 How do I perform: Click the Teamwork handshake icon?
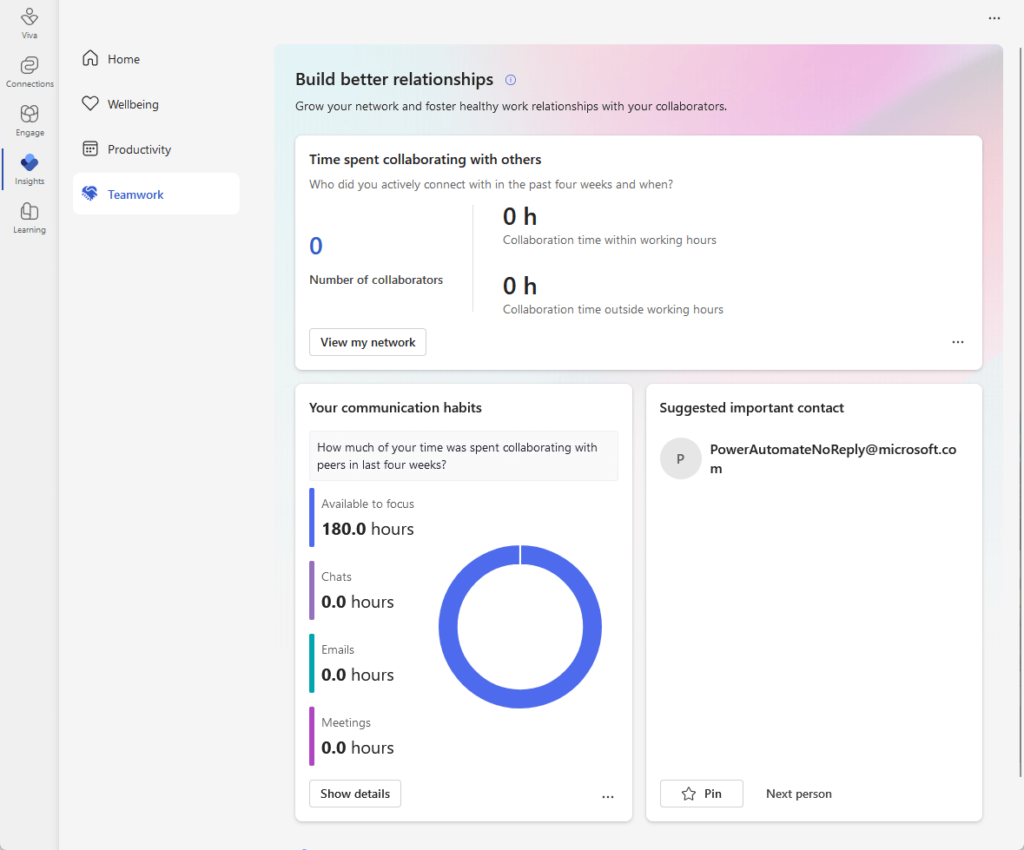coord(90,194)
